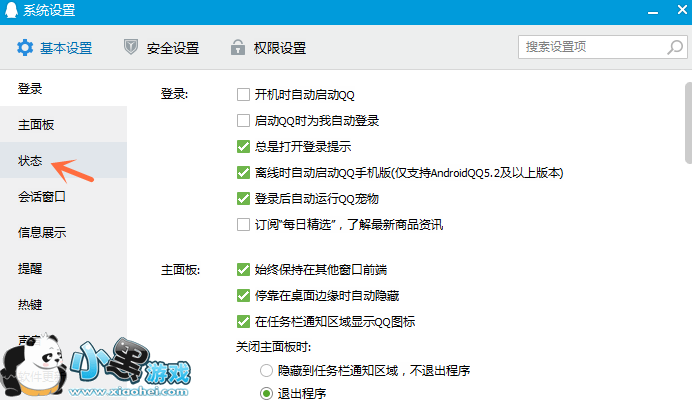This screenshot has height=400, width=692.
Task: Select 隐藏到任务栏通知区域 radio option
Action: [x=266, y=370]
